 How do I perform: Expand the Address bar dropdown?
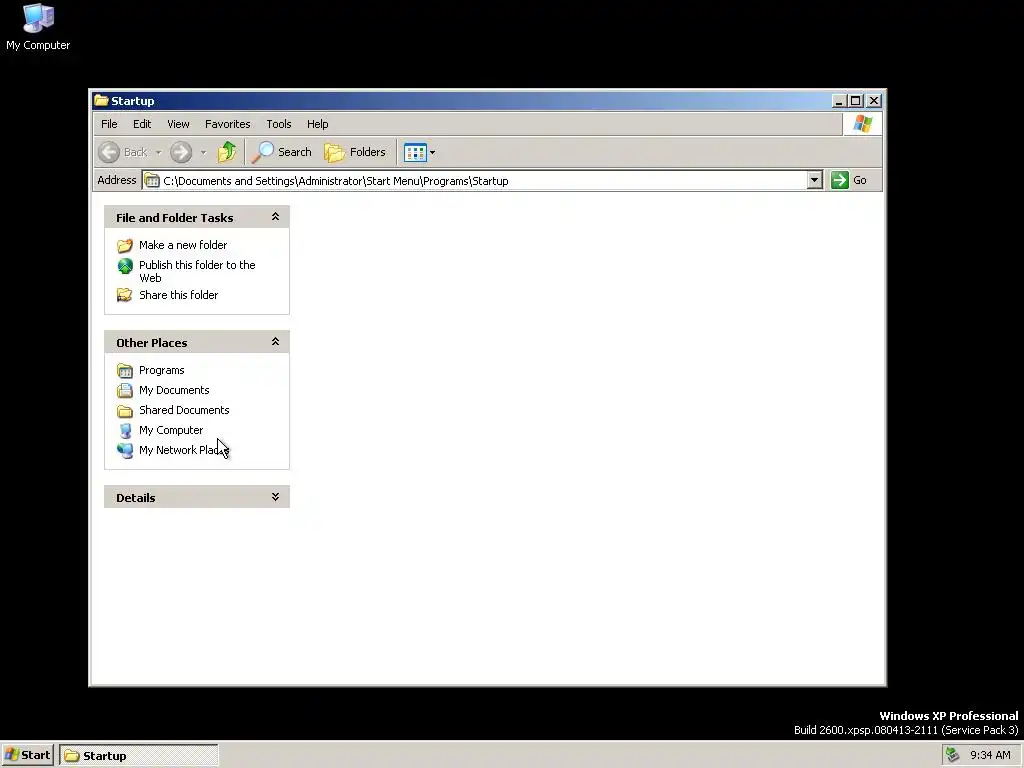pyautogui.click(x=814, y=180)
